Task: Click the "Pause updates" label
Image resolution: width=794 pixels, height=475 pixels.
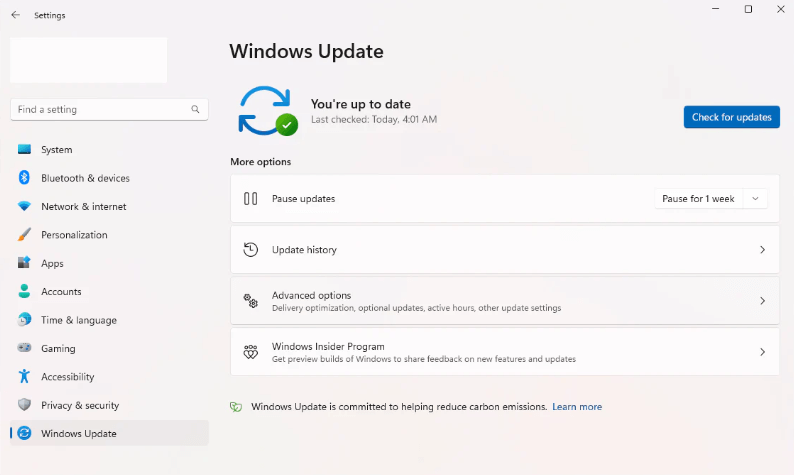Action: 303,199
